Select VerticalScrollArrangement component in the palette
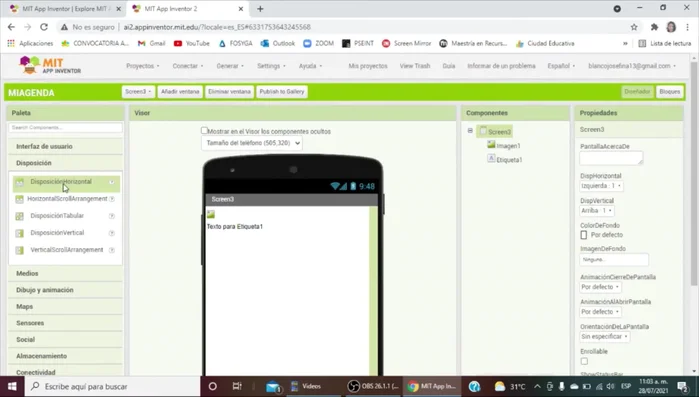This screenshot has height=397, width=699. click(66, 250)
